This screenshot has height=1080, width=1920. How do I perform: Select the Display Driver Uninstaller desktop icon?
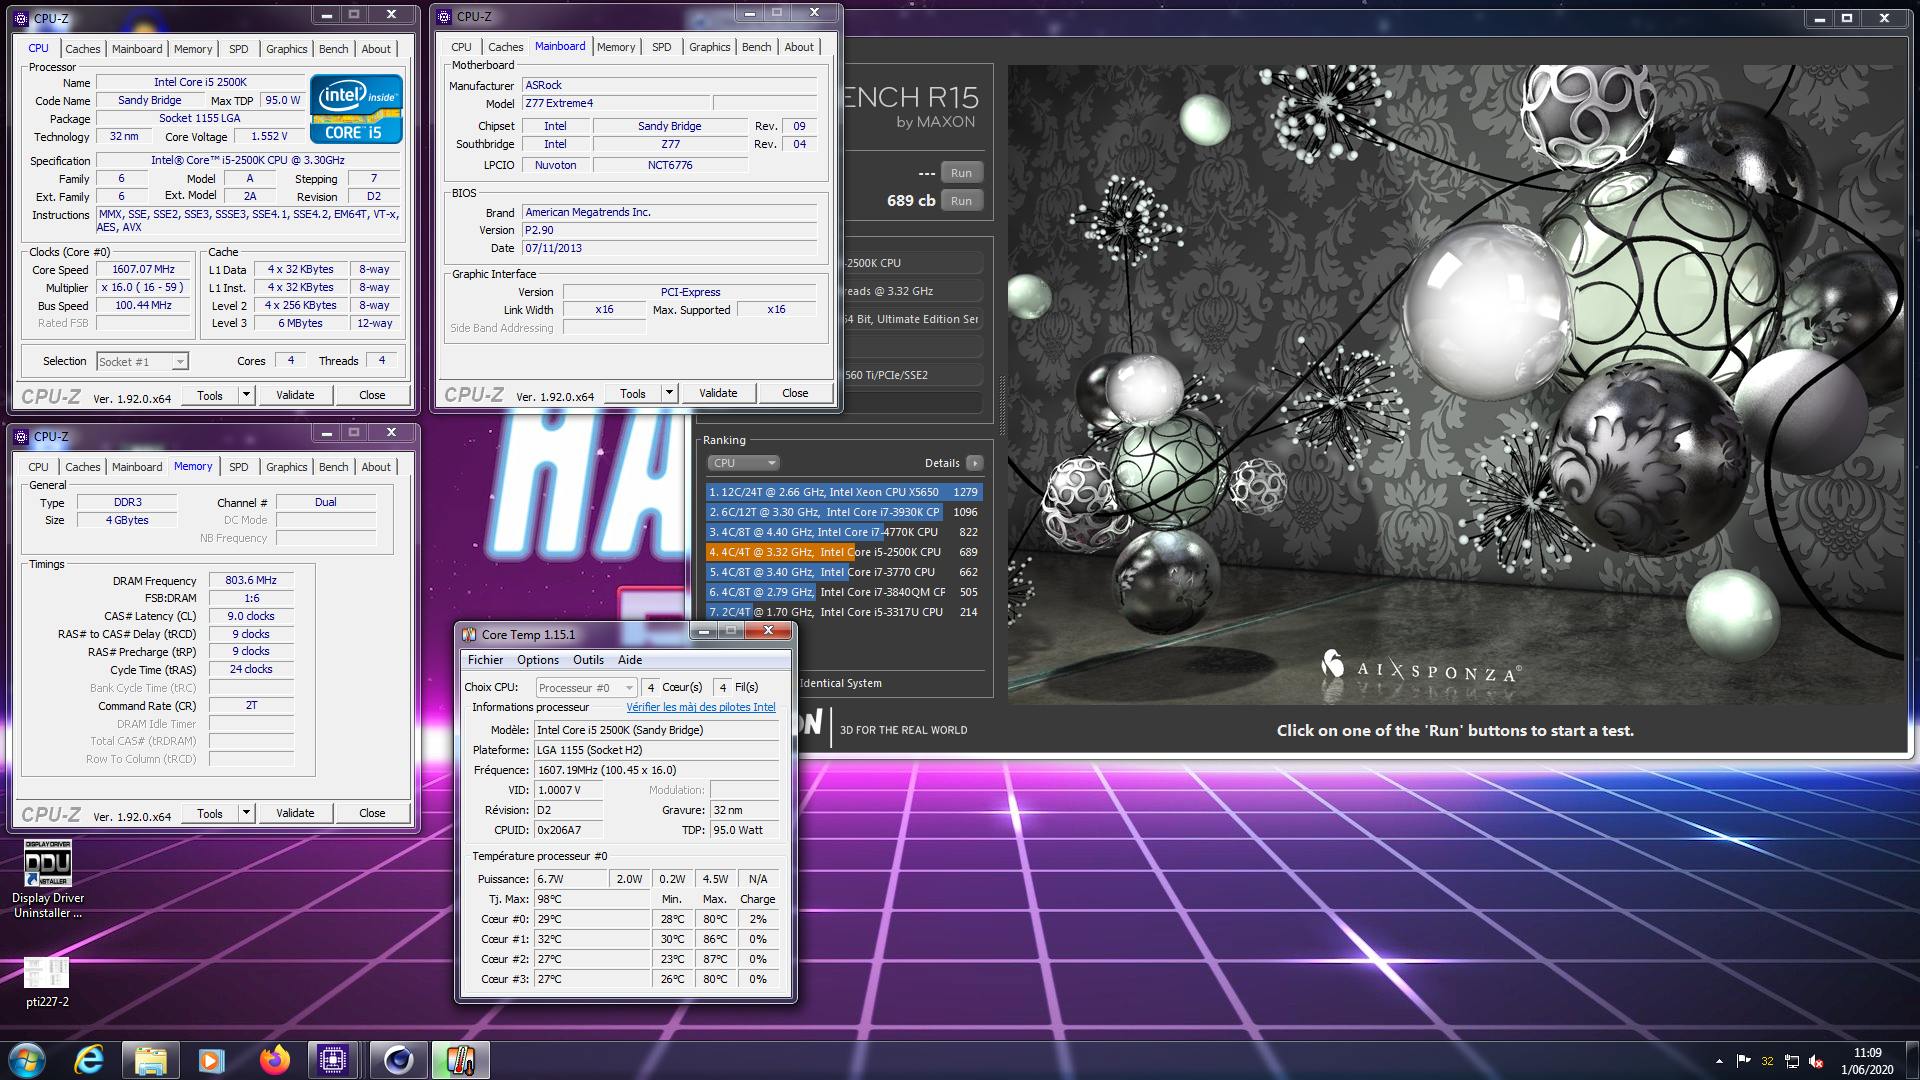pyautogui.click(x=47, y=879)
